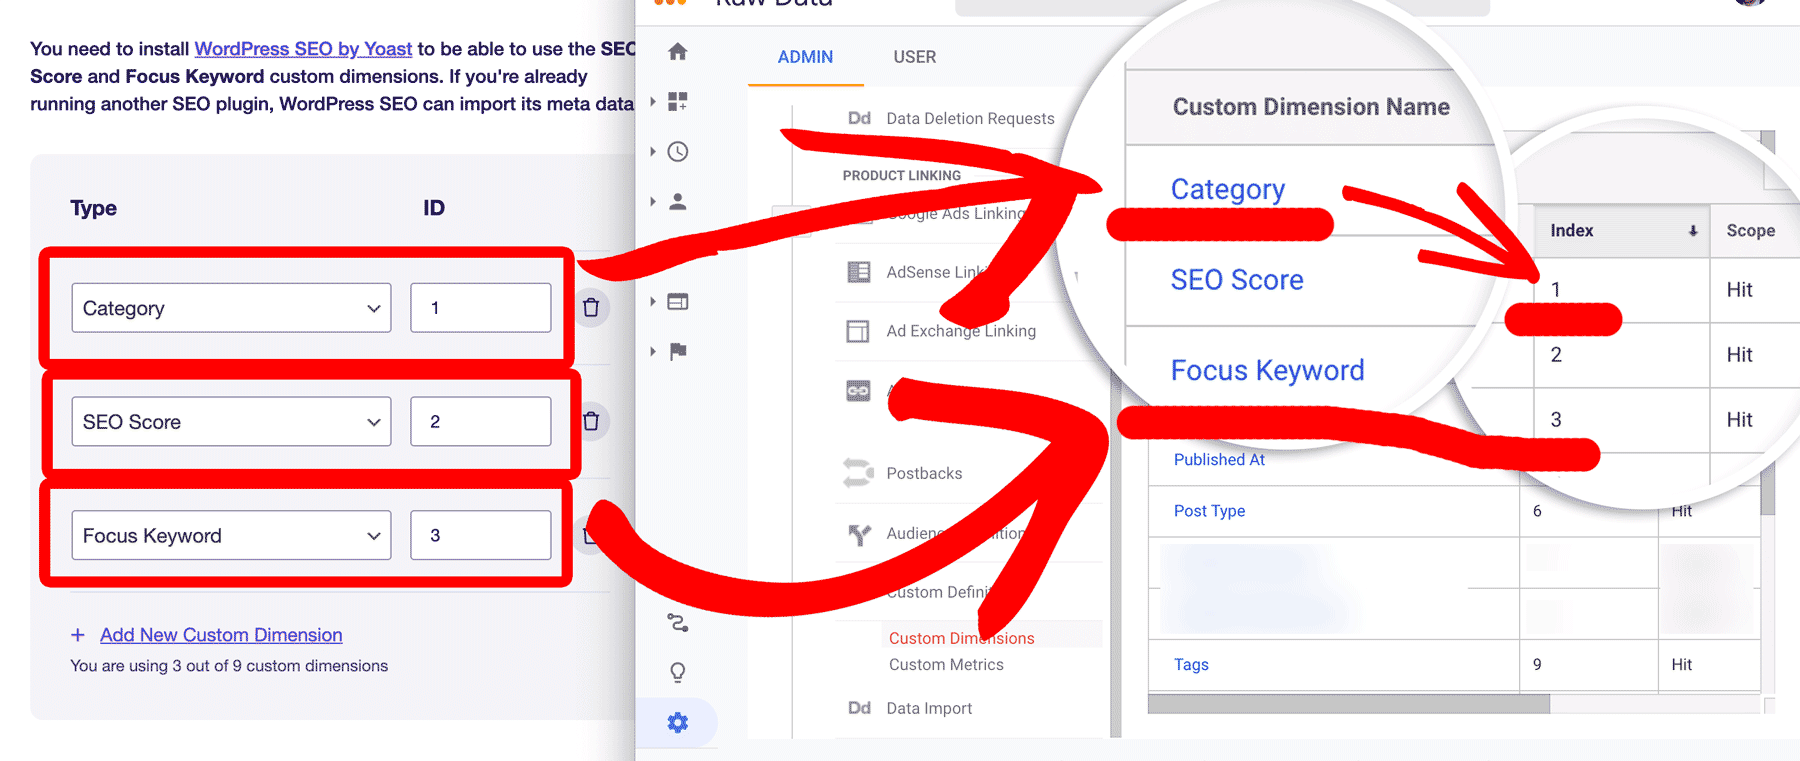1800x761 pixels.
Task: Open the Published At dimension link
Action: point(1219,460)
